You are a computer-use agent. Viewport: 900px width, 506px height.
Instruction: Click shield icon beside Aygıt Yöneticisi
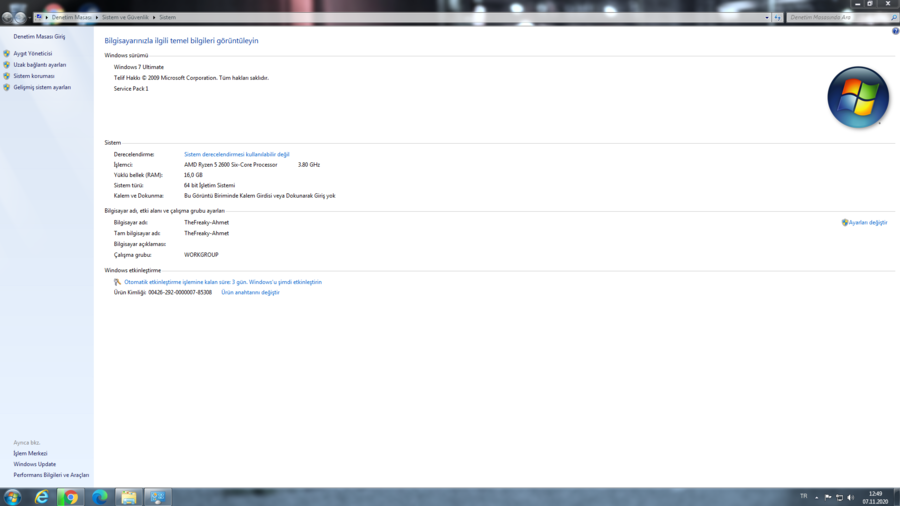(x=7, y=53)
